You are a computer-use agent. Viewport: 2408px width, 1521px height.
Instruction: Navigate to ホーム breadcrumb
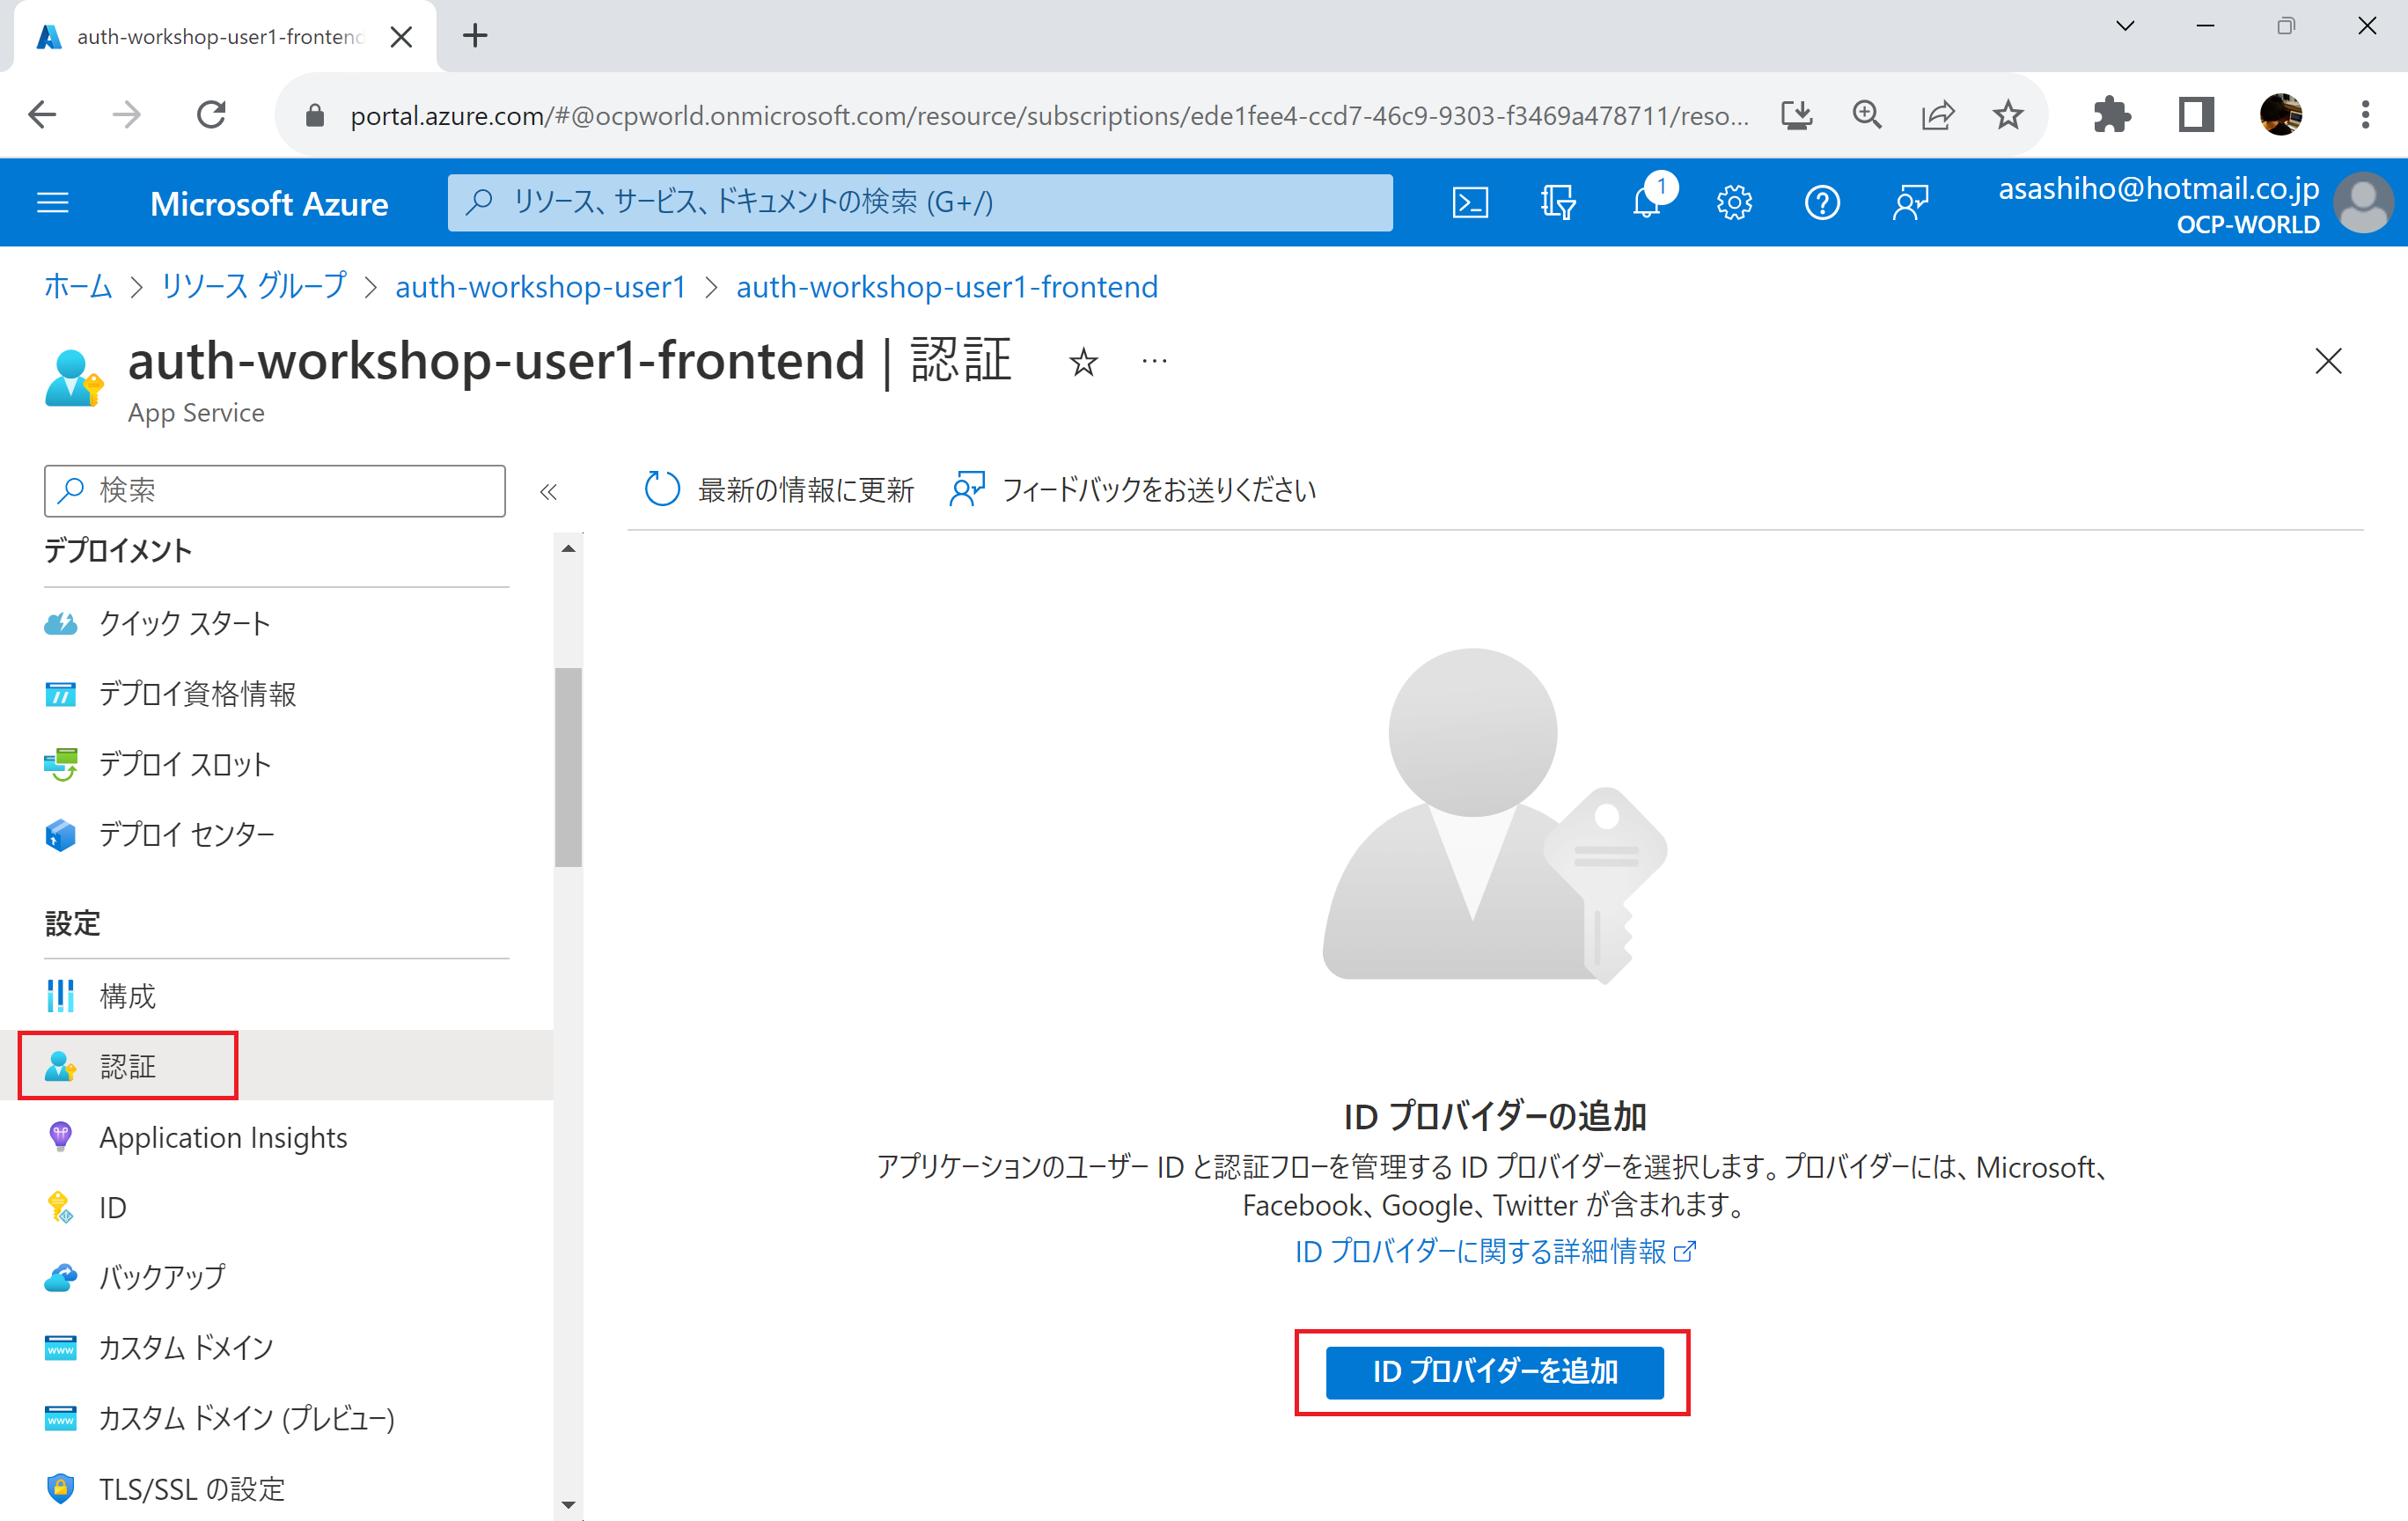click(77, 287)
